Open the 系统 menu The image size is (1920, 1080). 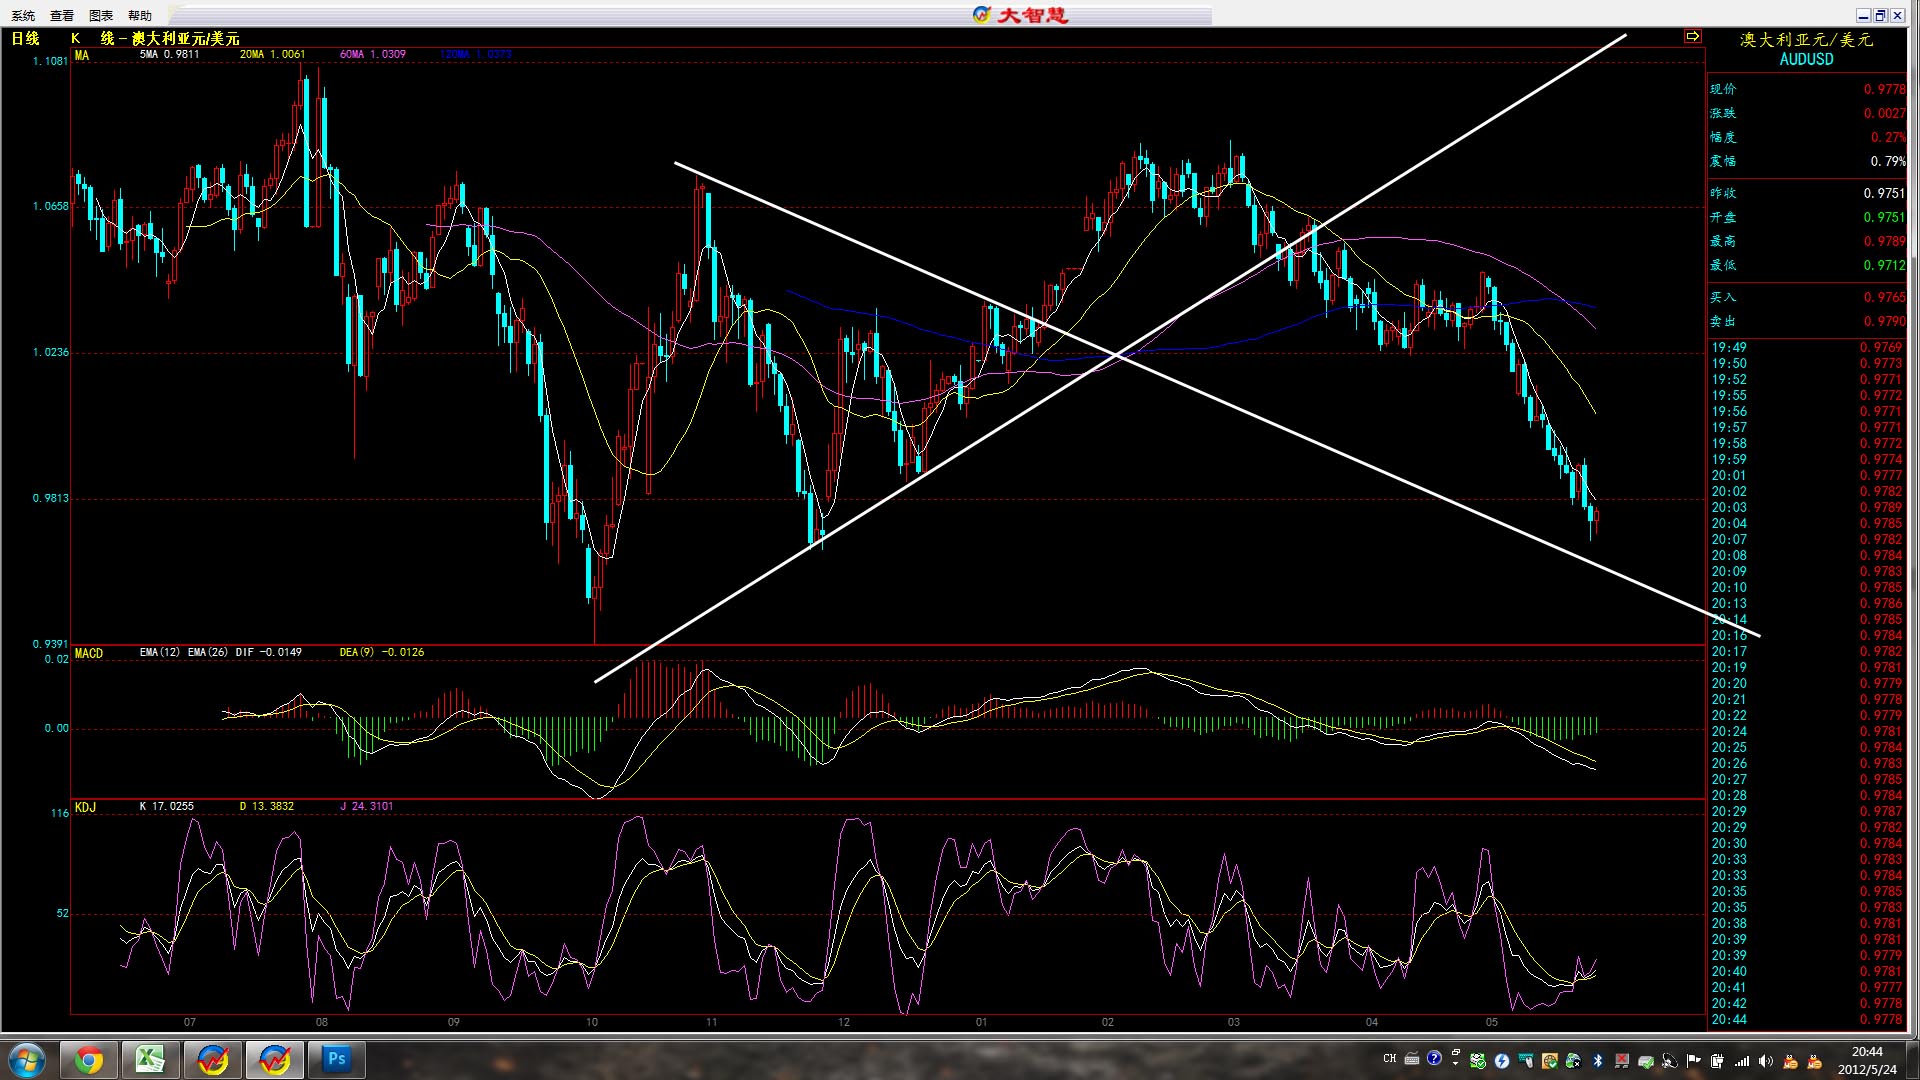tap(23, 15)
